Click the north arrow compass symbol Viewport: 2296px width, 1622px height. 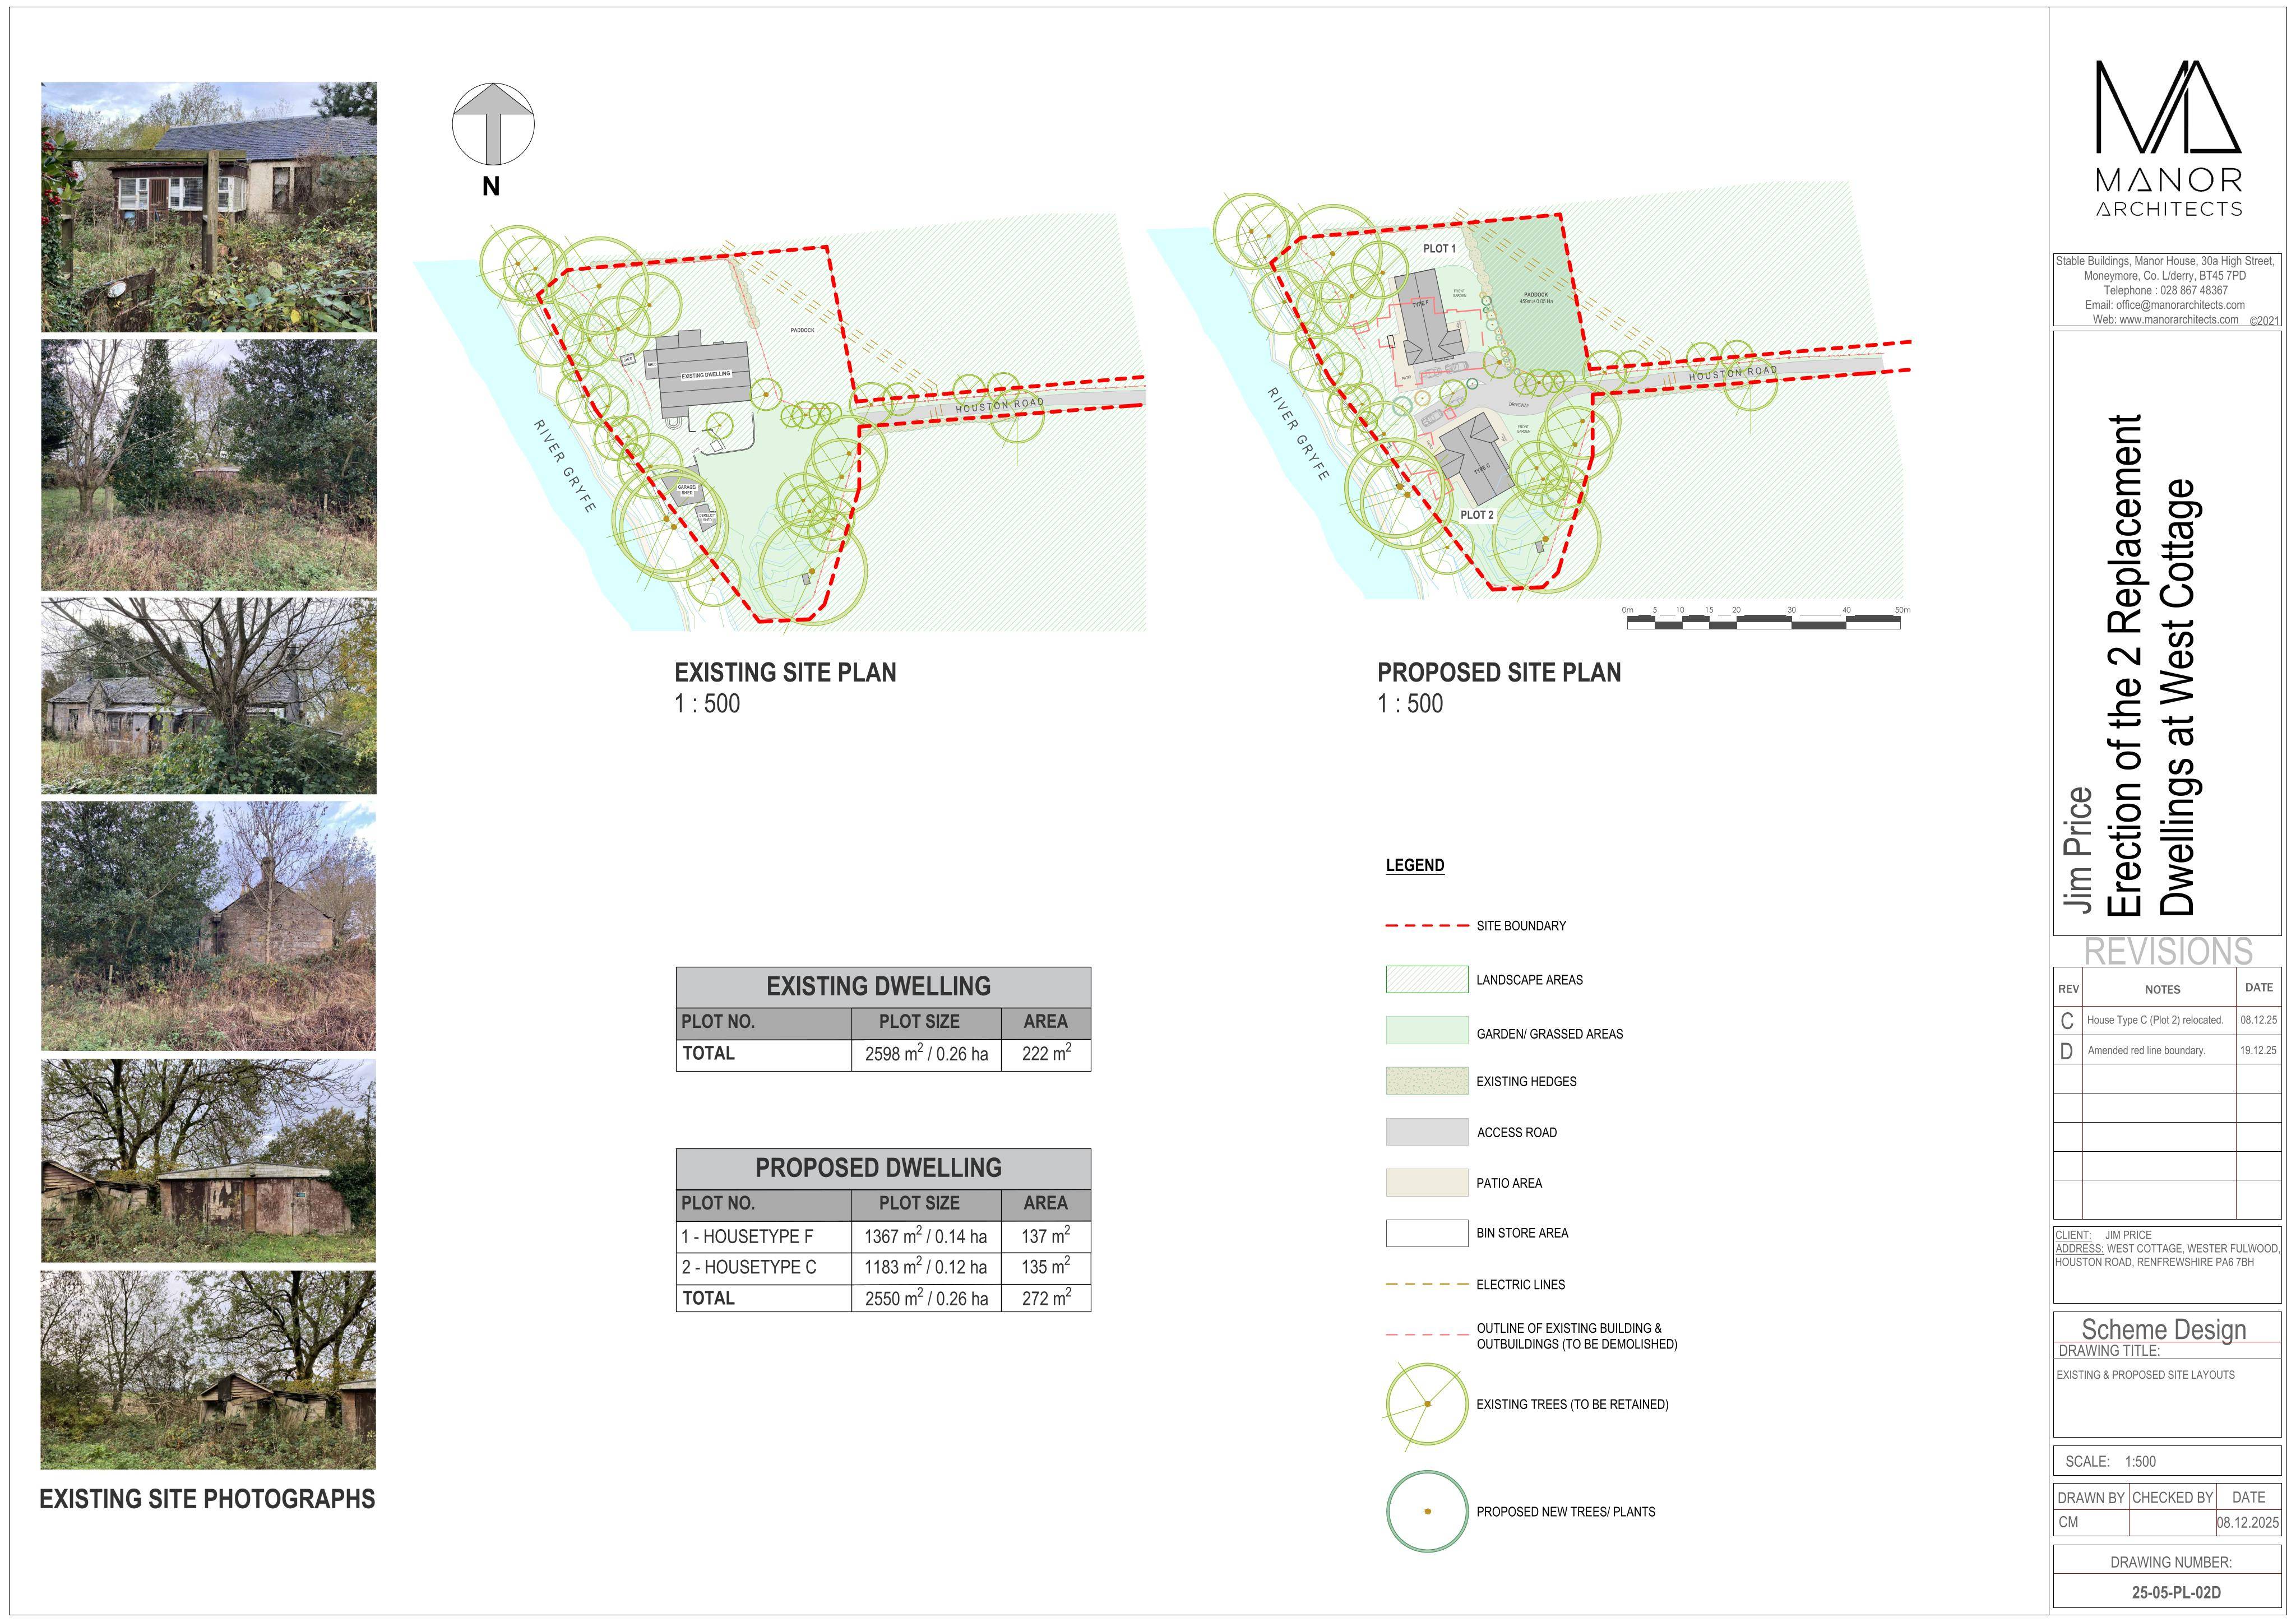tap(493, 124)
